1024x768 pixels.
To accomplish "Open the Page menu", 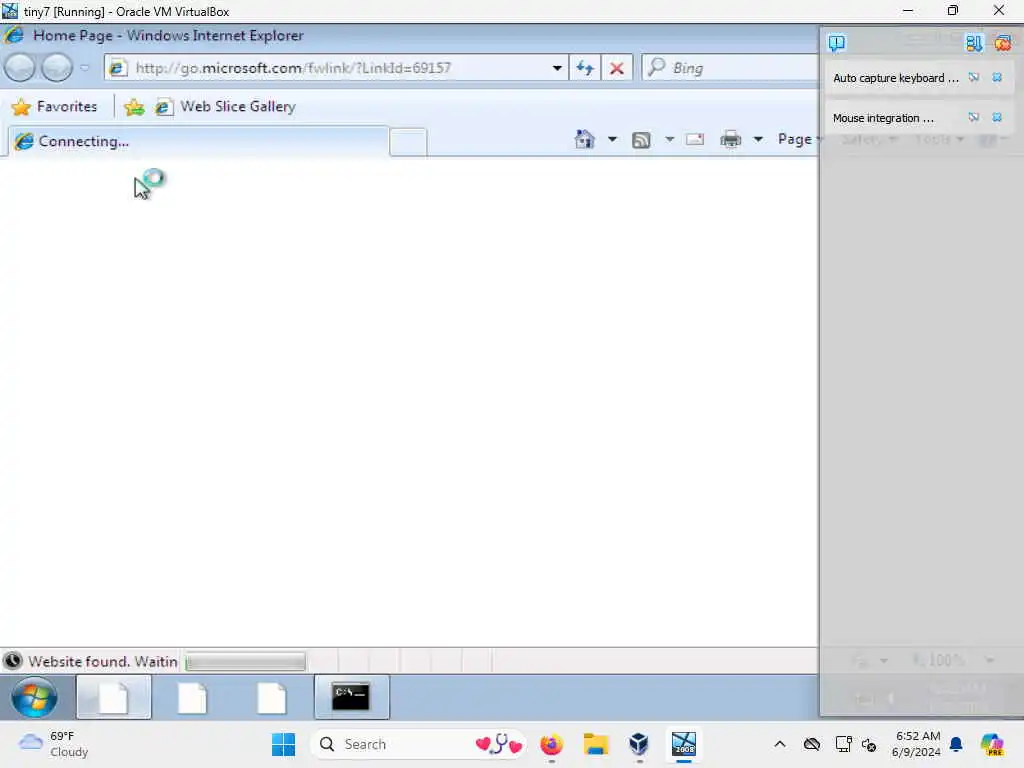I will point(798,139).
